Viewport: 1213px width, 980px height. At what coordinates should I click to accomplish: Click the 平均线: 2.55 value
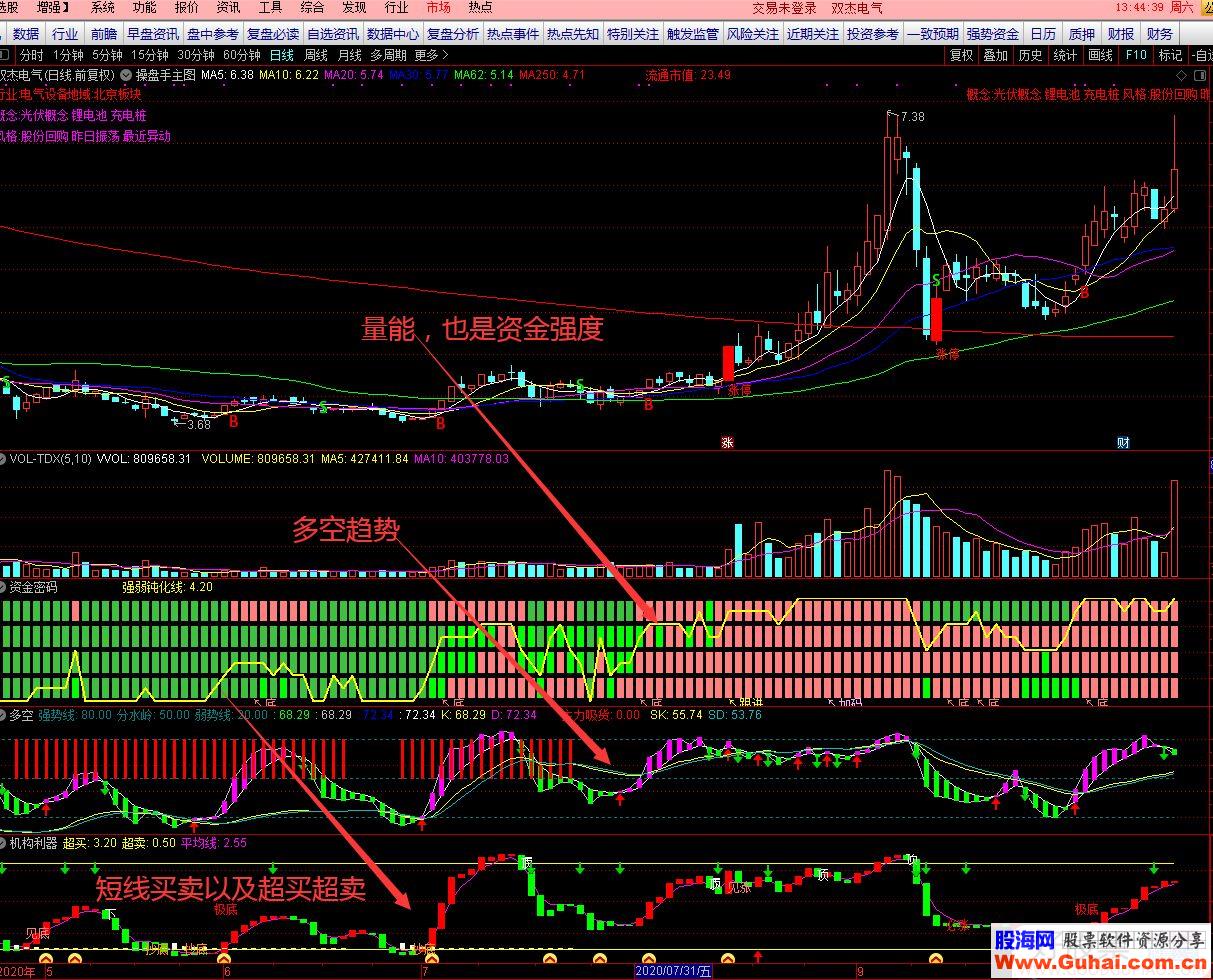tap(214, 843)
